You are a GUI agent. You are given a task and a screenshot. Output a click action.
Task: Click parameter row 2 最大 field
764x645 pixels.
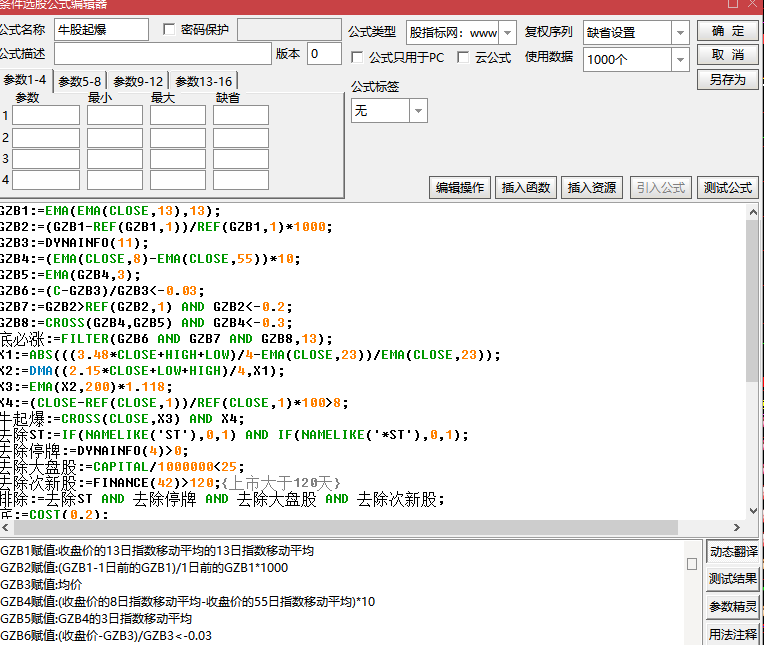tap(178, 138)
